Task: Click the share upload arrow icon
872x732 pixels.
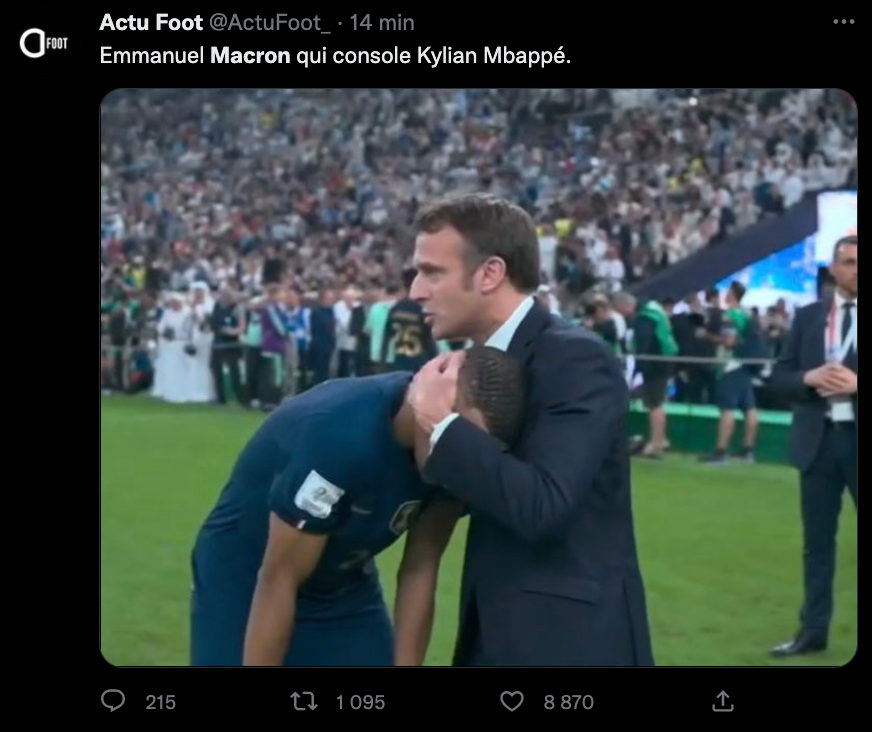Action: point(722,701)
